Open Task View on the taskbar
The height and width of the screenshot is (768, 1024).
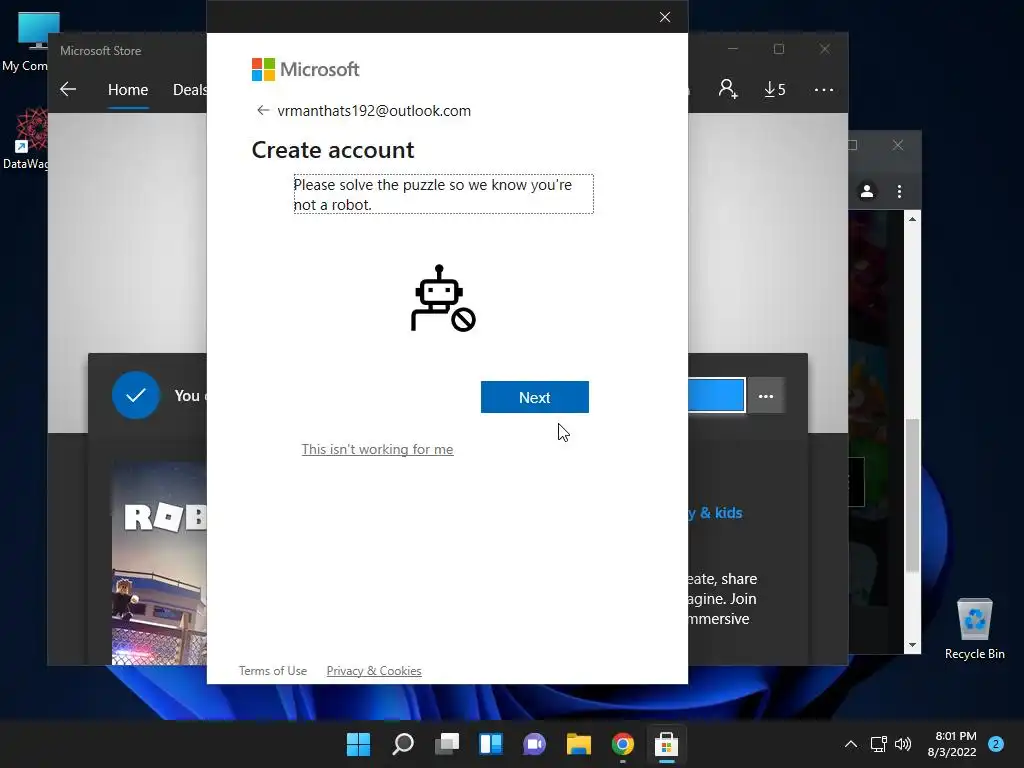click(447, 744)
